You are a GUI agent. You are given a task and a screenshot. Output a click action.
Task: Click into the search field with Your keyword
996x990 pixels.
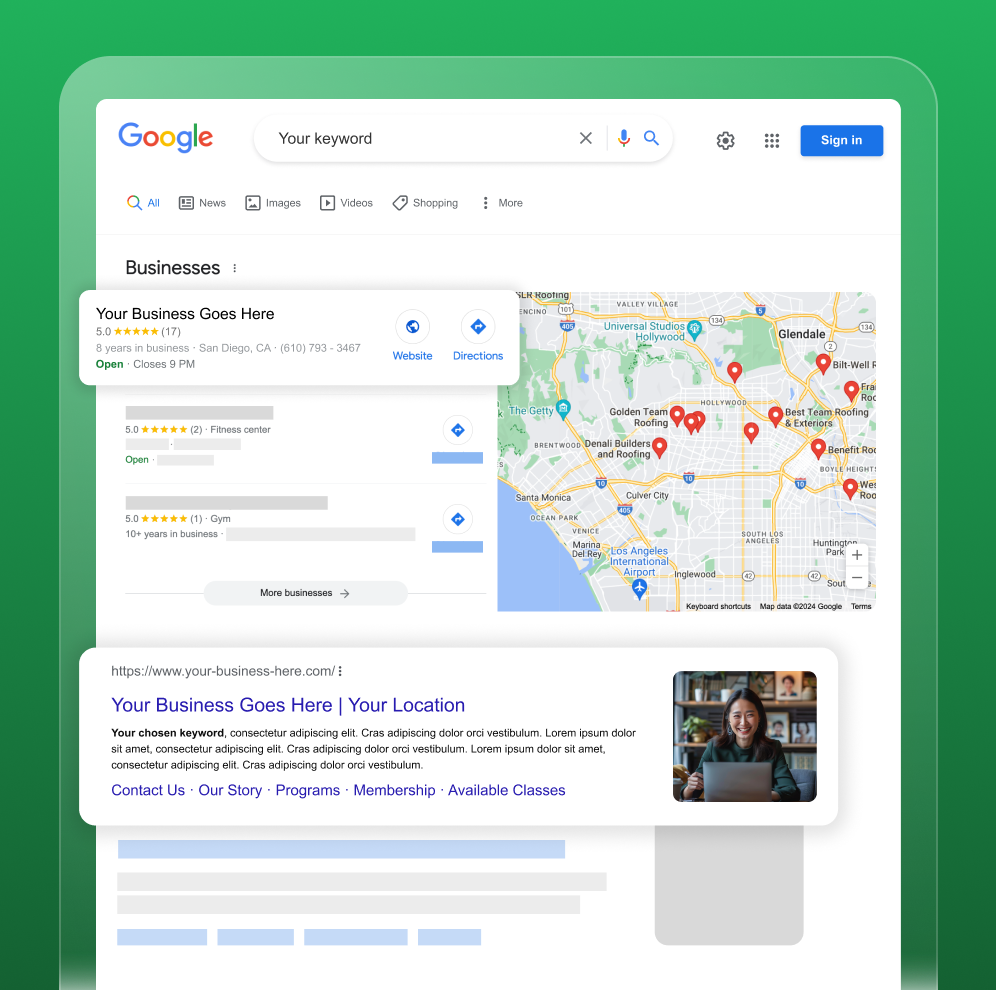click(420, 139)
